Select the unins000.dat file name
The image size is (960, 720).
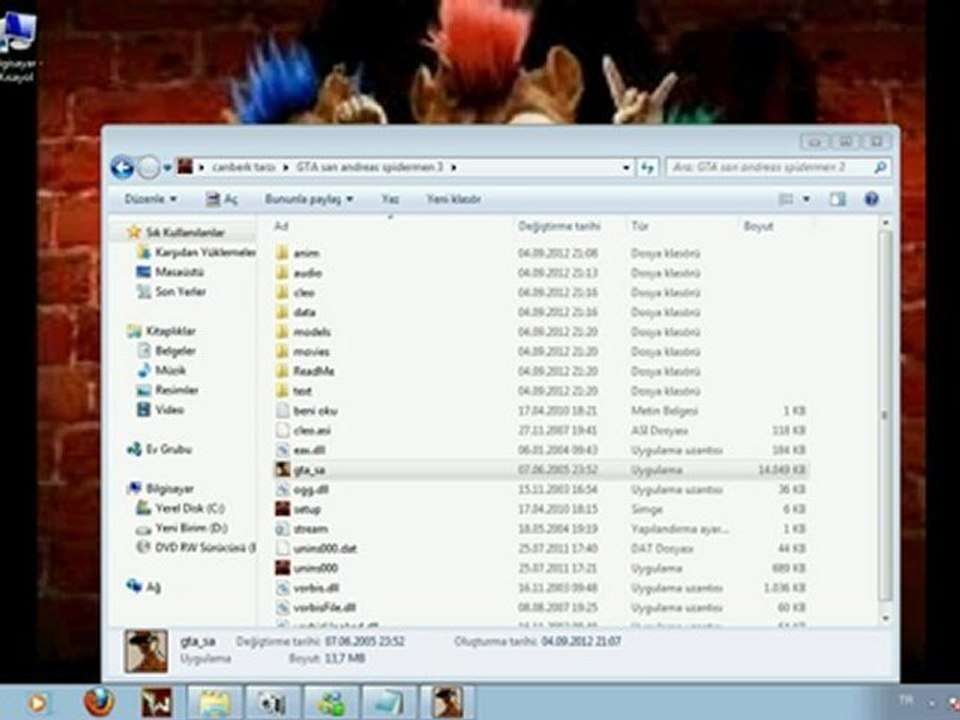(x=324, y=549)
